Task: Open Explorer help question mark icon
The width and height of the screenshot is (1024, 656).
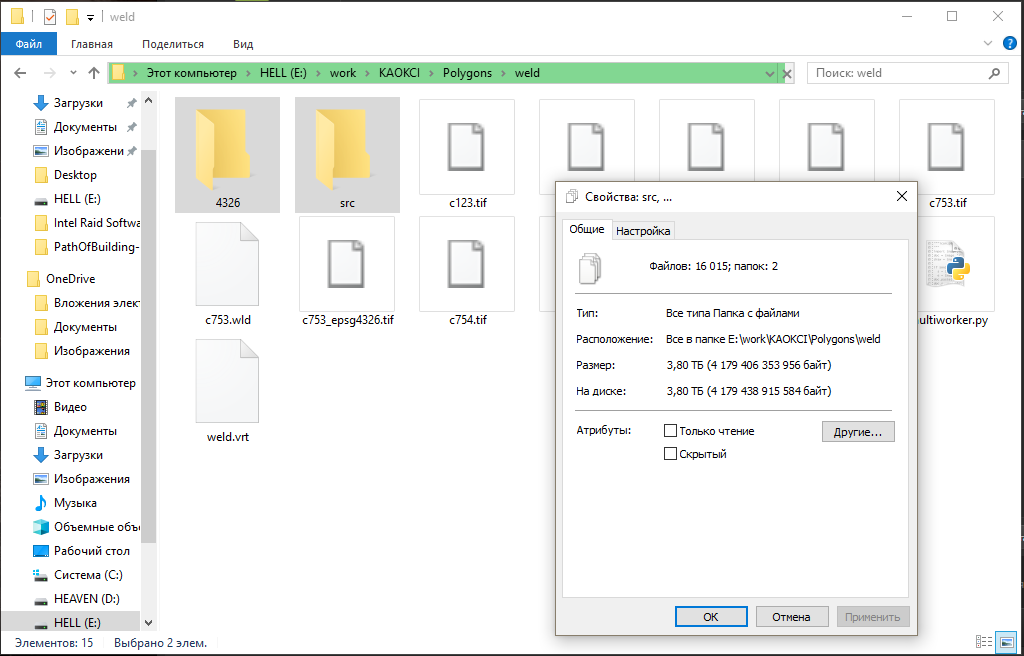Action: 1009,44
